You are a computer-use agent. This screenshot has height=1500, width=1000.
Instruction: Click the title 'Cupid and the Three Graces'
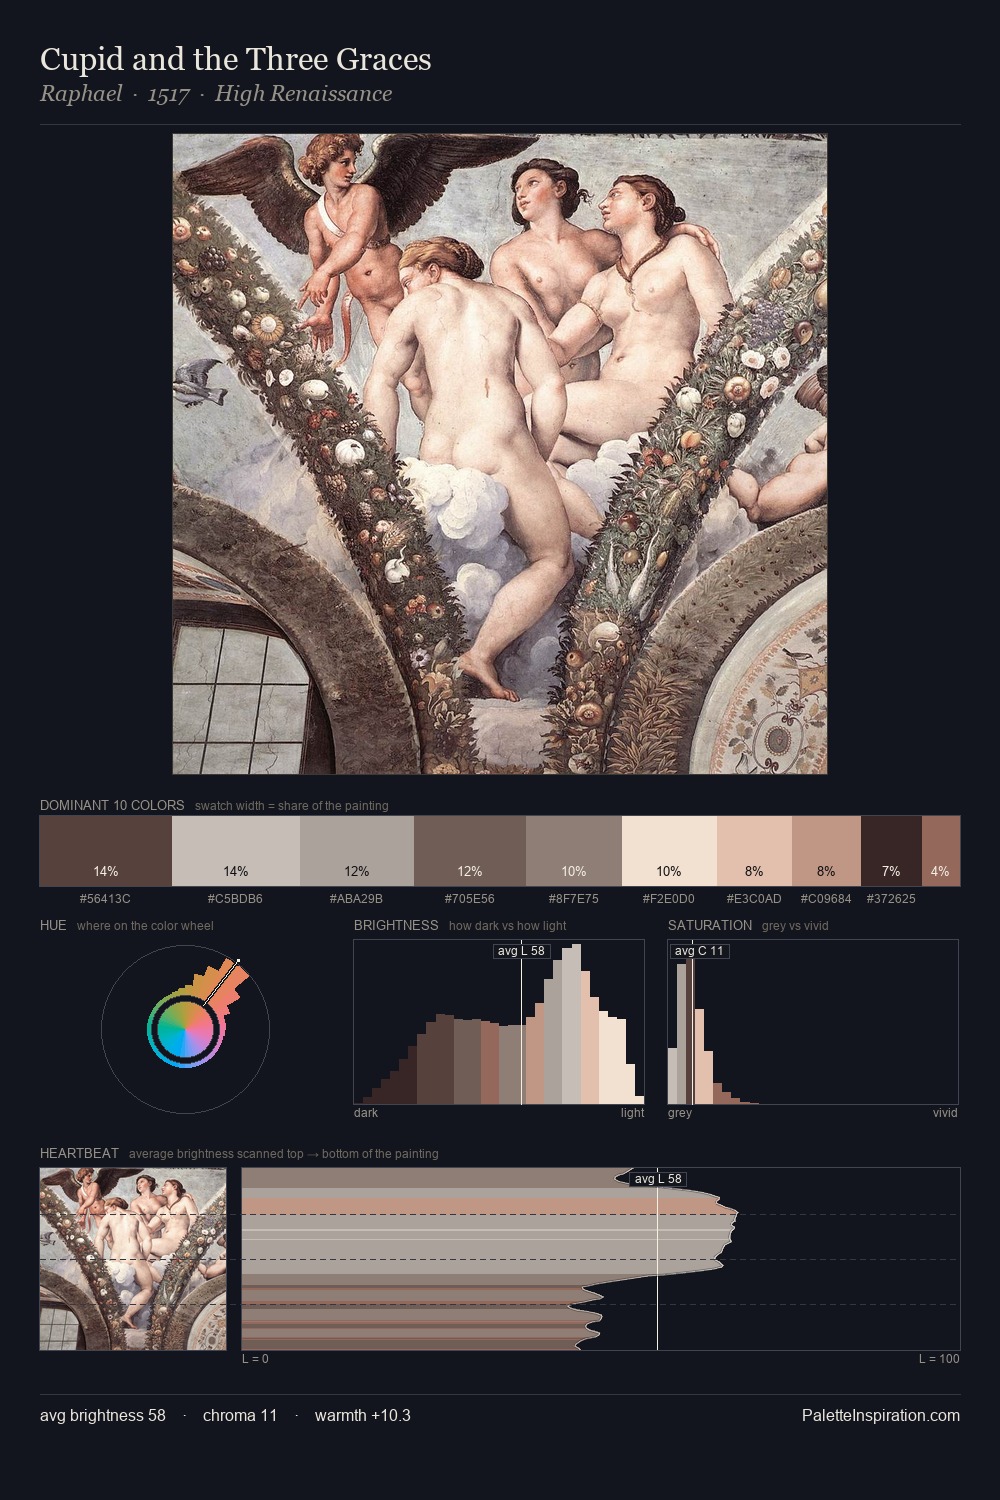[236, 60]
